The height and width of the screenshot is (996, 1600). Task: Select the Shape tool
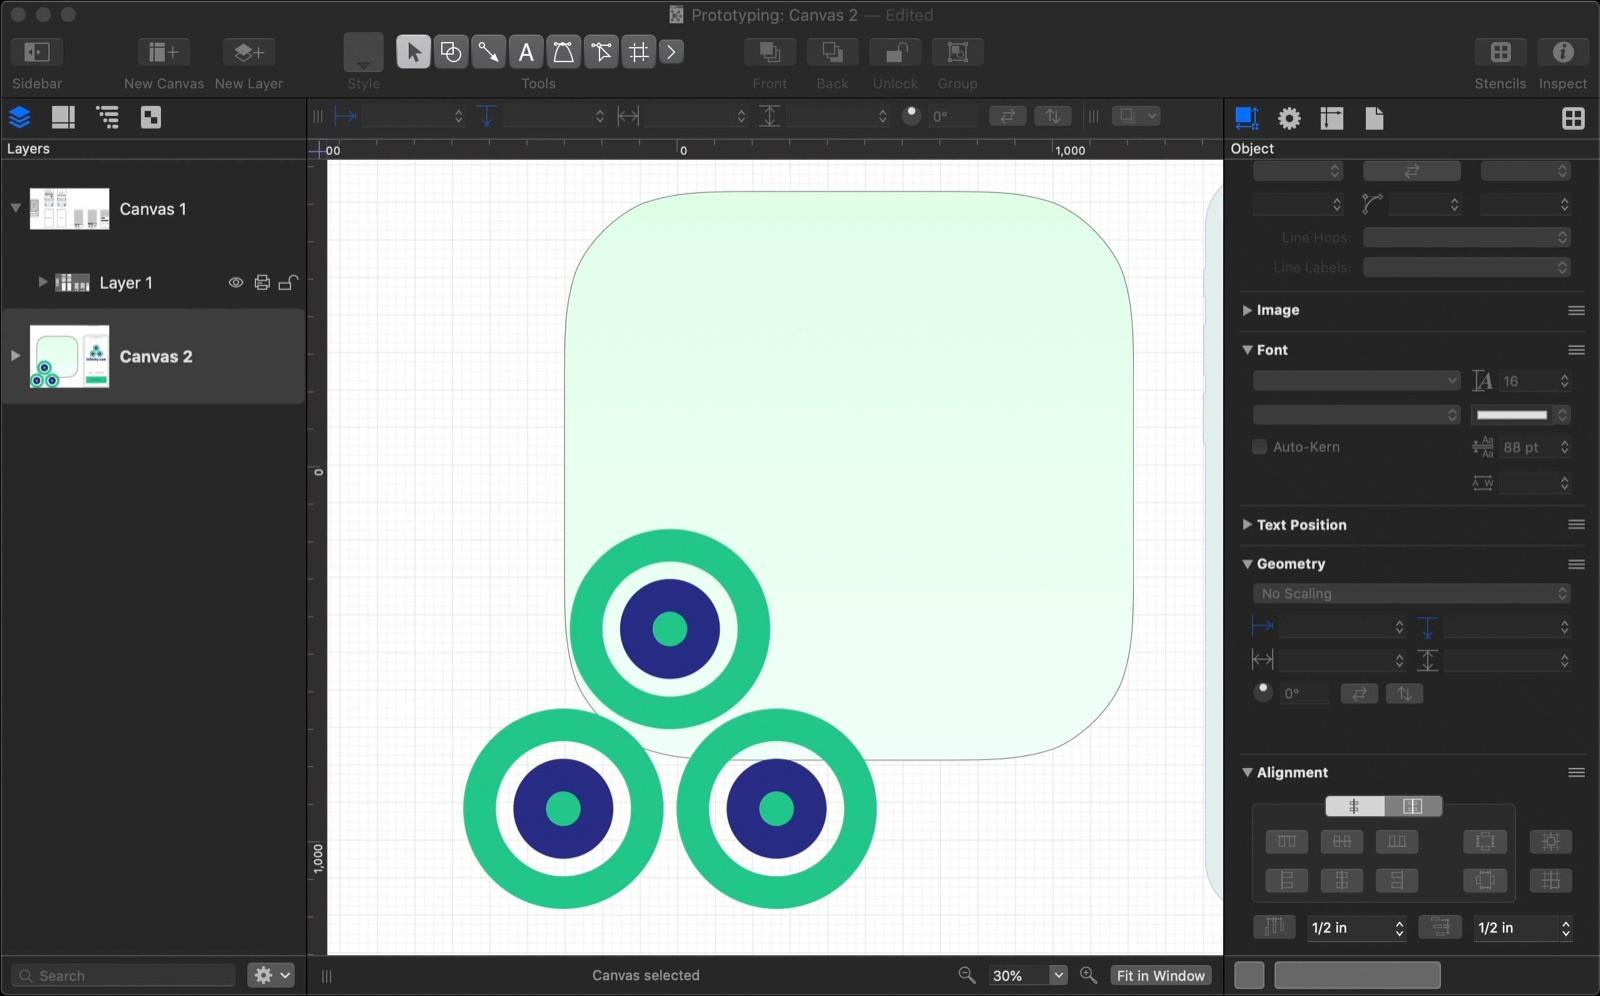[x=451, y=52]
